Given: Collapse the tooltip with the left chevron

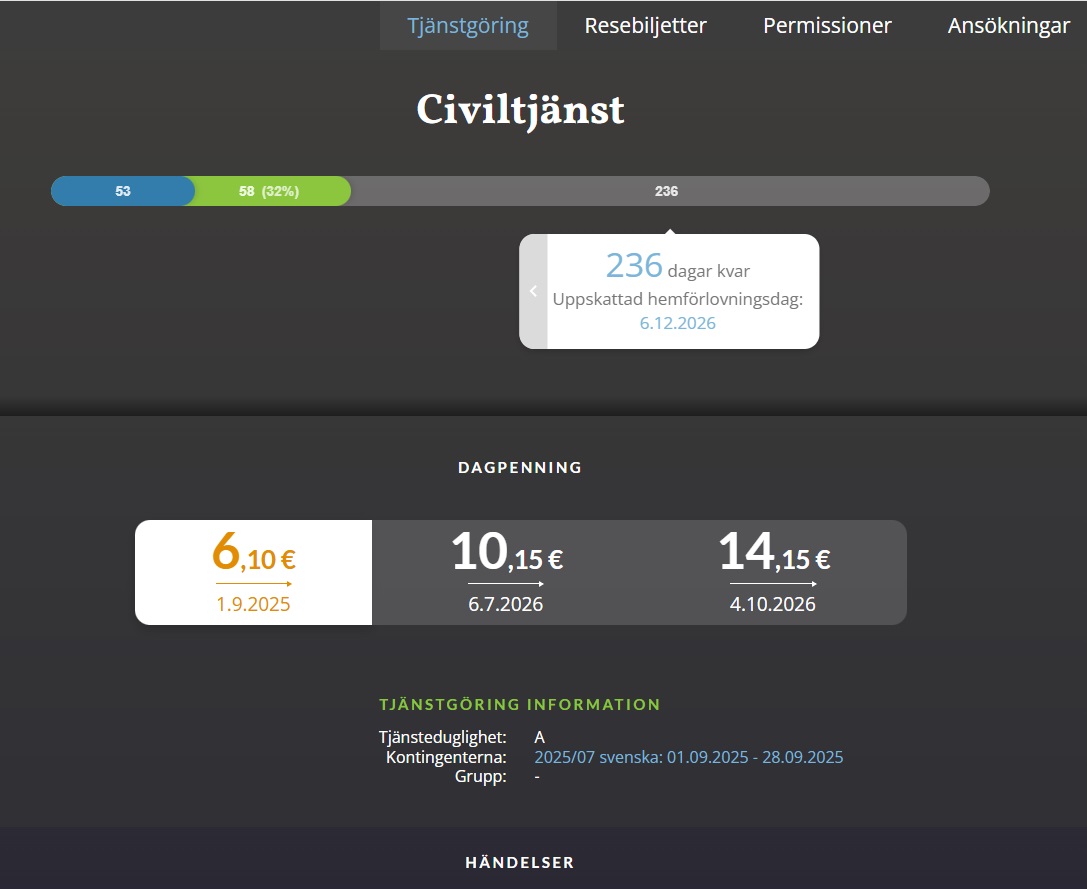Looking at the screenshot, I should [x=533, y=291].
